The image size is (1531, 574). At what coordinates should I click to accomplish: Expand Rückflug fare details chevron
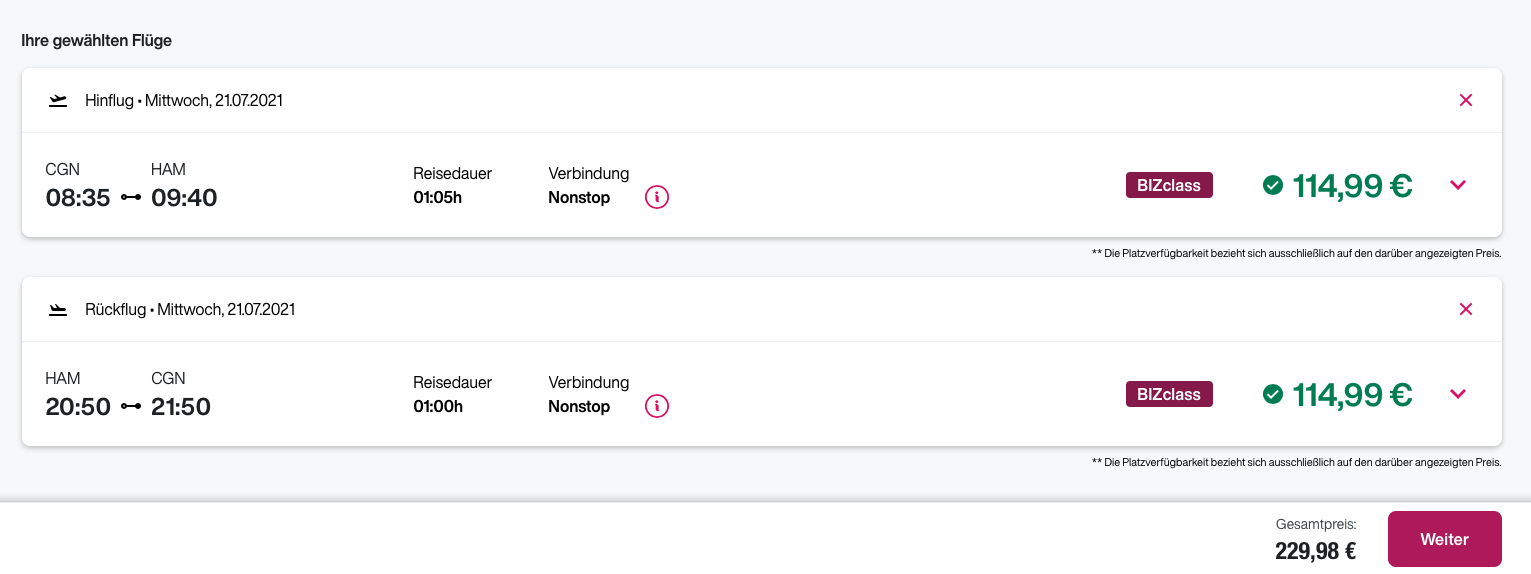pos(1458,394)
